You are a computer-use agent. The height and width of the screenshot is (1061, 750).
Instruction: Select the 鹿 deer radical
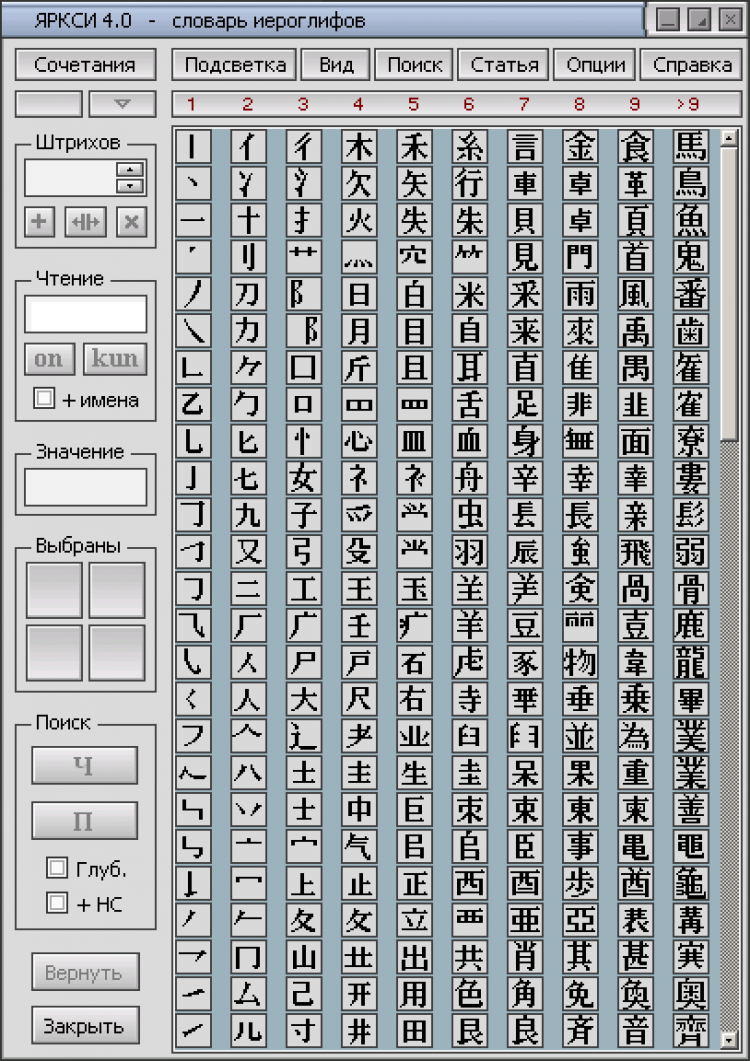(x=690, y=625)
